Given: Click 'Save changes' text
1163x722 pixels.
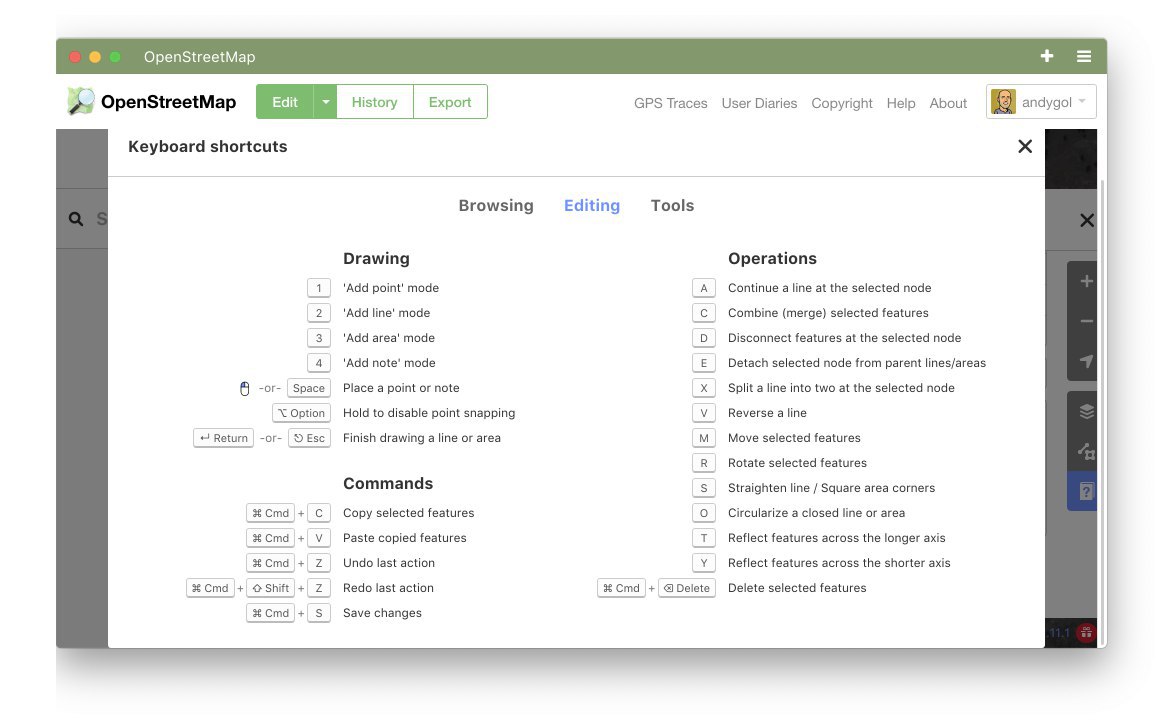Looking at the screenshot, I should coord(382,613).
